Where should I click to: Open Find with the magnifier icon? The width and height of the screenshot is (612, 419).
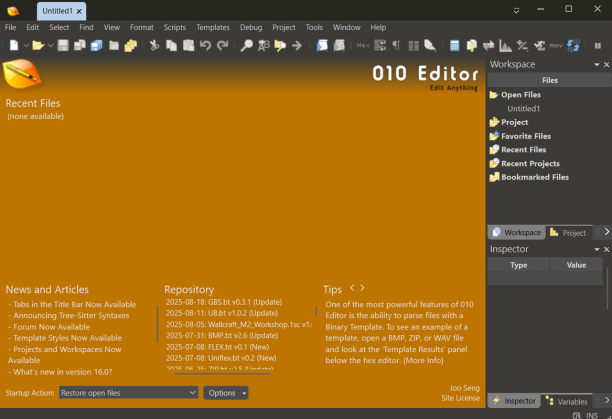246,46
